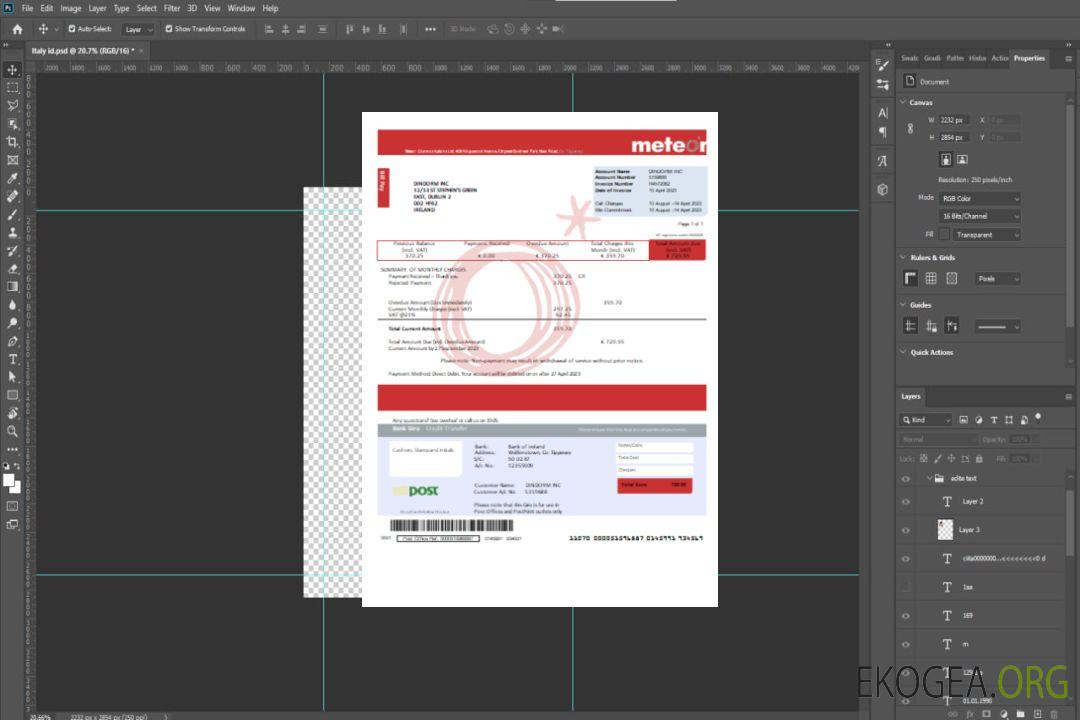The height and width of the screenshot is (720, 1080).
Task: Hide the m text layer
Action: point(906,644)
